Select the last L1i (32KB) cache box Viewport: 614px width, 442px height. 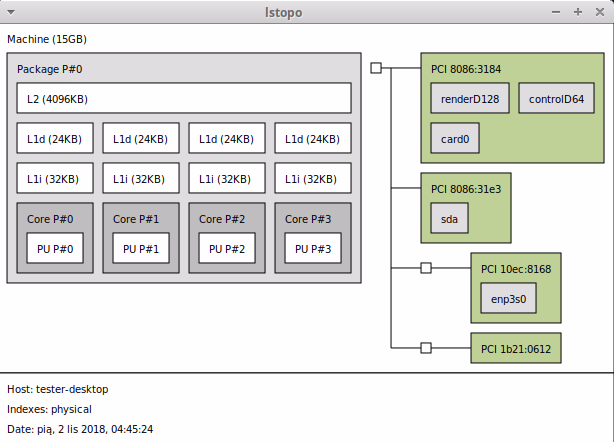point(312,178)
